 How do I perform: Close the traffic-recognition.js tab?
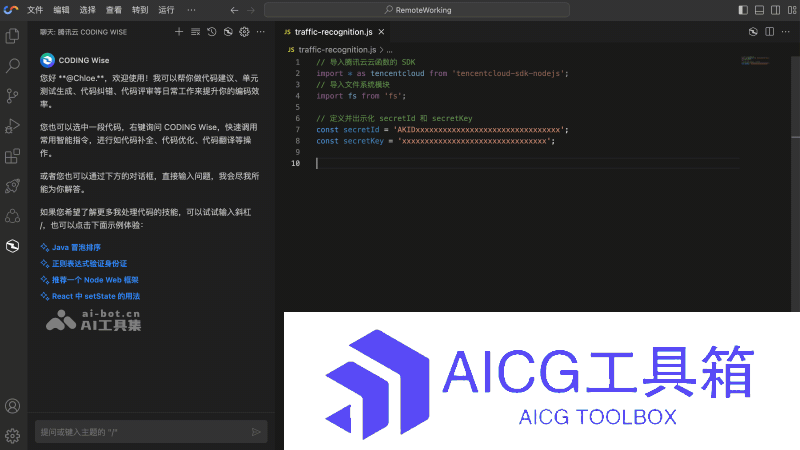click(x=381, y=32)
